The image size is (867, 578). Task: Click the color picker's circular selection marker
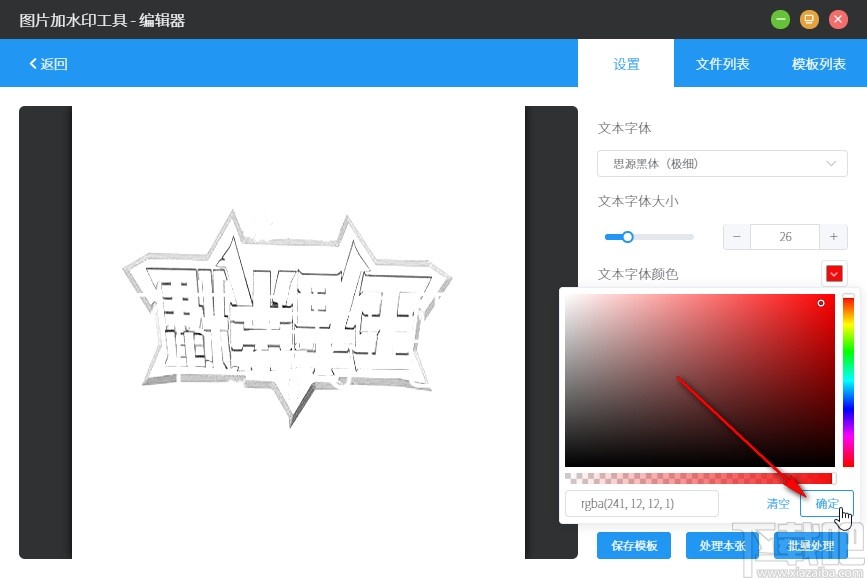[821, 303]
